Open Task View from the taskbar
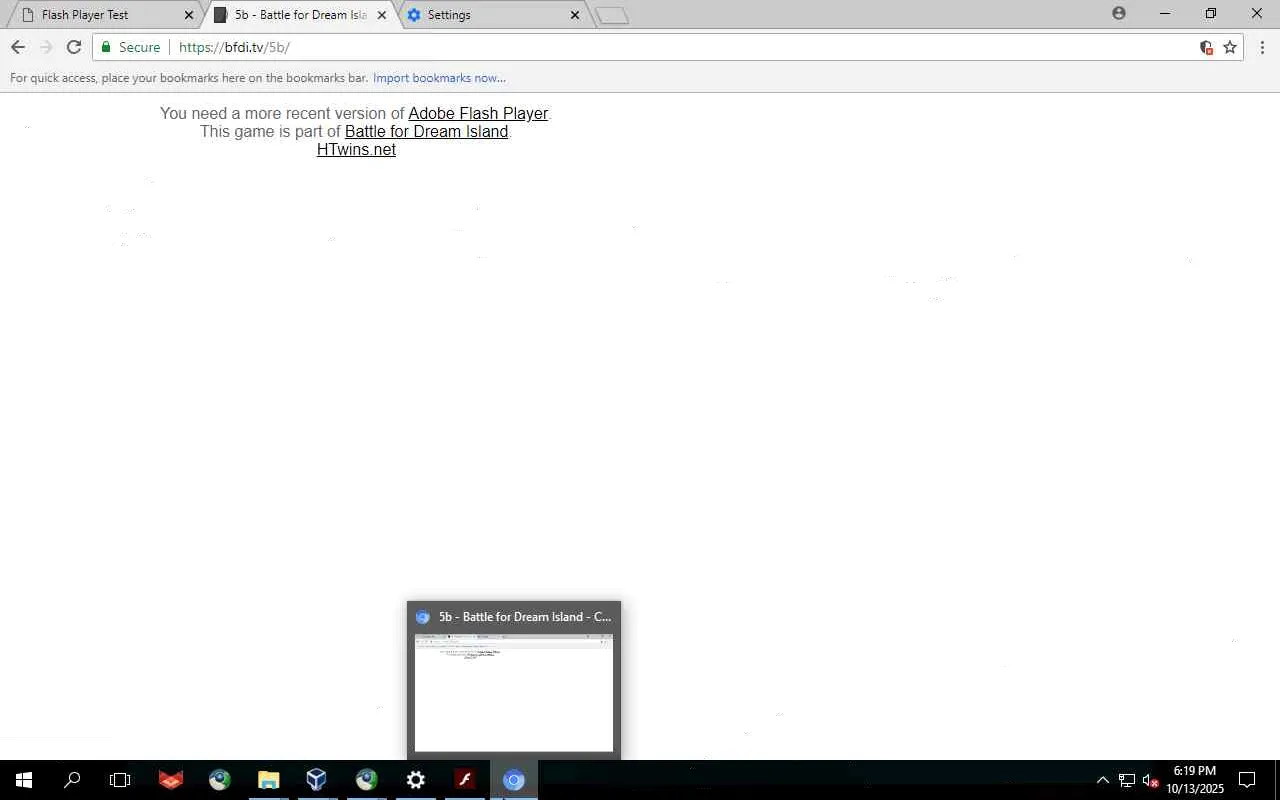Image resolution: width=1280 pixels, height=800 pixels. click(120, 780)
